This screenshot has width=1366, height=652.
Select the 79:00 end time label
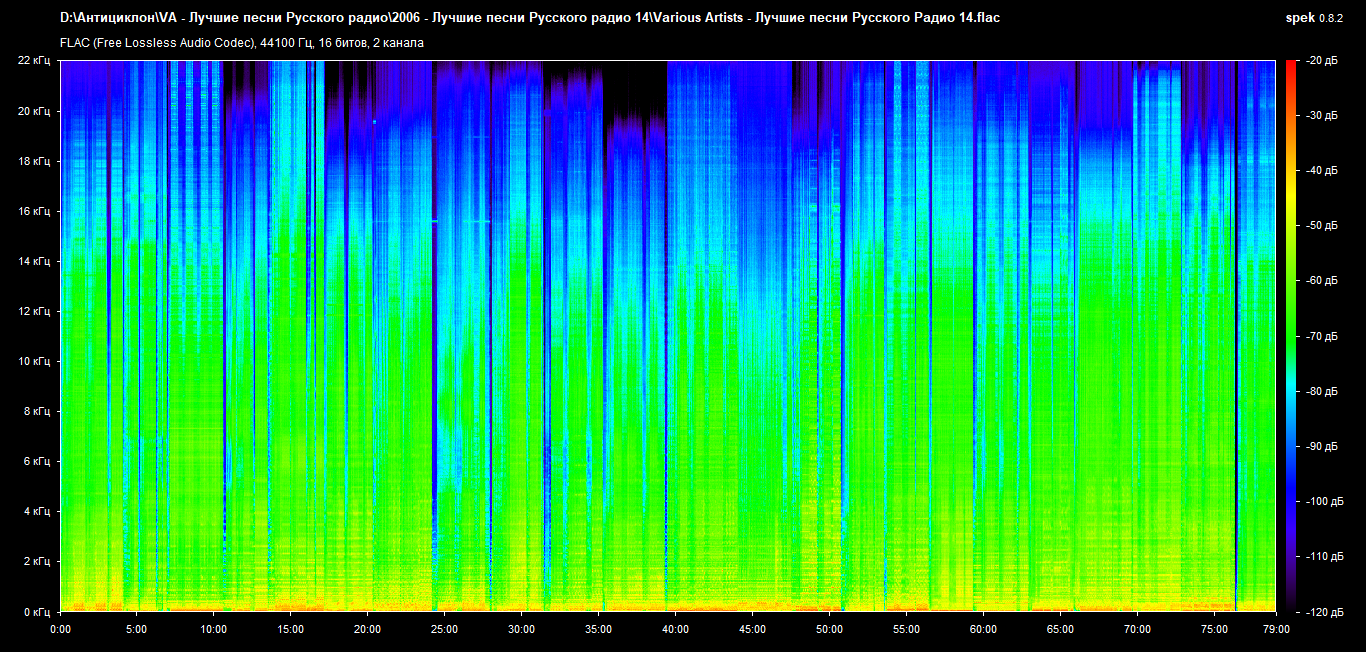tap(1276, 629)
